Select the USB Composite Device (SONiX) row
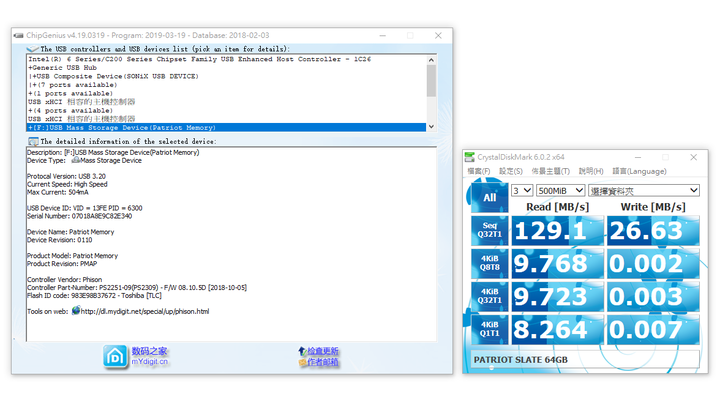Screen dimensions: 720x405 (x=226, y=76)
